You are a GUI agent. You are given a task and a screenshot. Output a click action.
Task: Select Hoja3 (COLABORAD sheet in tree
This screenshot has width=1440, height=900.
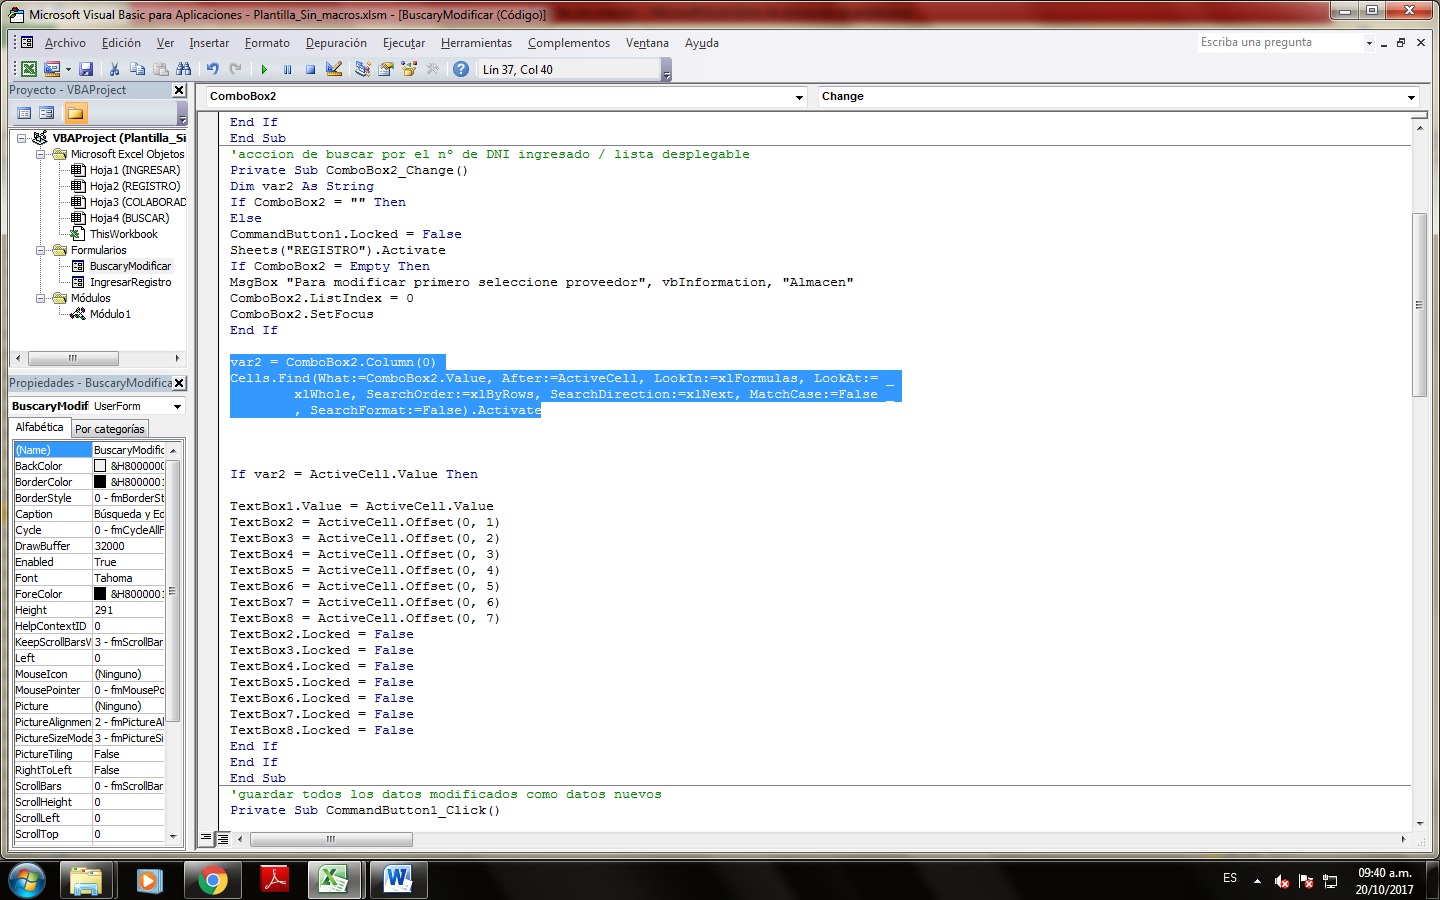(137, 202)
